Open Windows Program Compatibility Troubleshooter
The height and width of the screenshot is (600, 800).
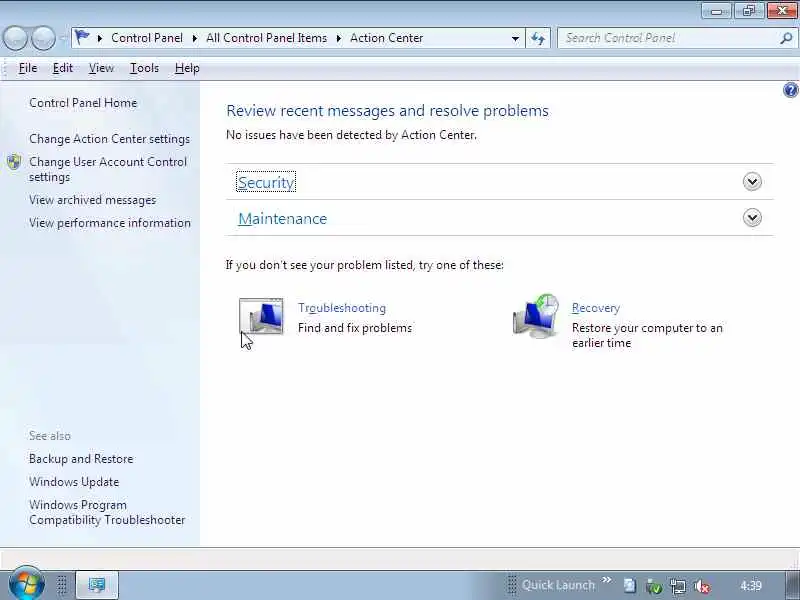tap(107, 512)
